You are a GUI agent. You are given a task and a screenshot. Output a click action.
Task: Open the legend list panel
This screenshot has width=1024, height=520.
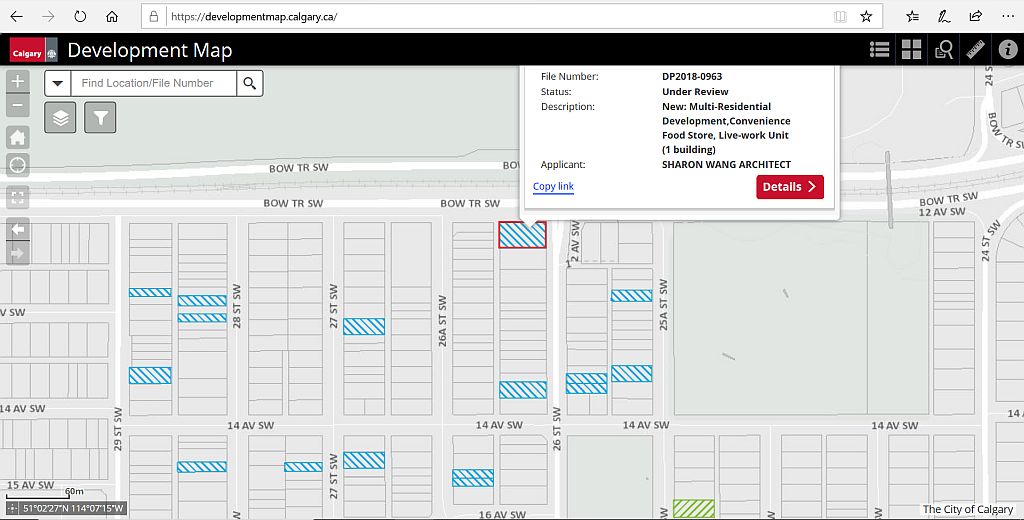click(x=880, y=50)
